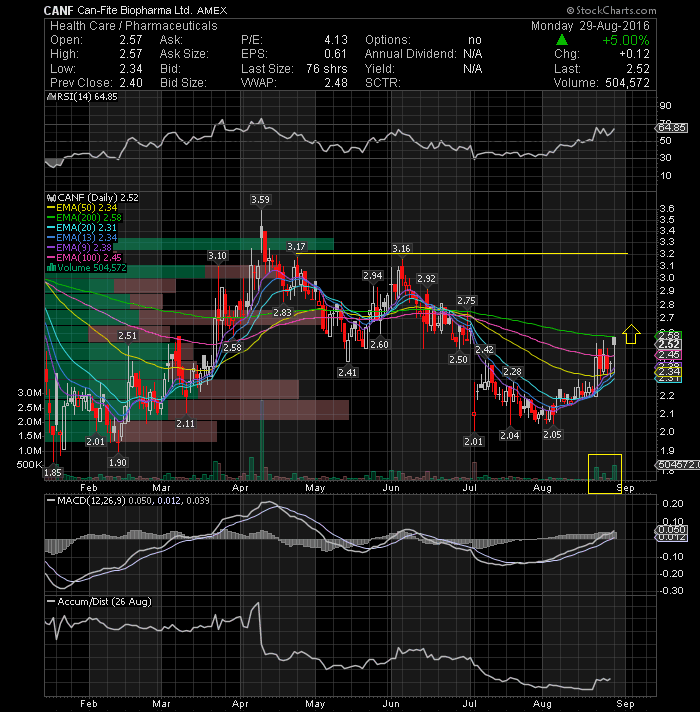Click the candlestick icon beside CANF (Daily)
Screen dimensions: 700x712
51,198
